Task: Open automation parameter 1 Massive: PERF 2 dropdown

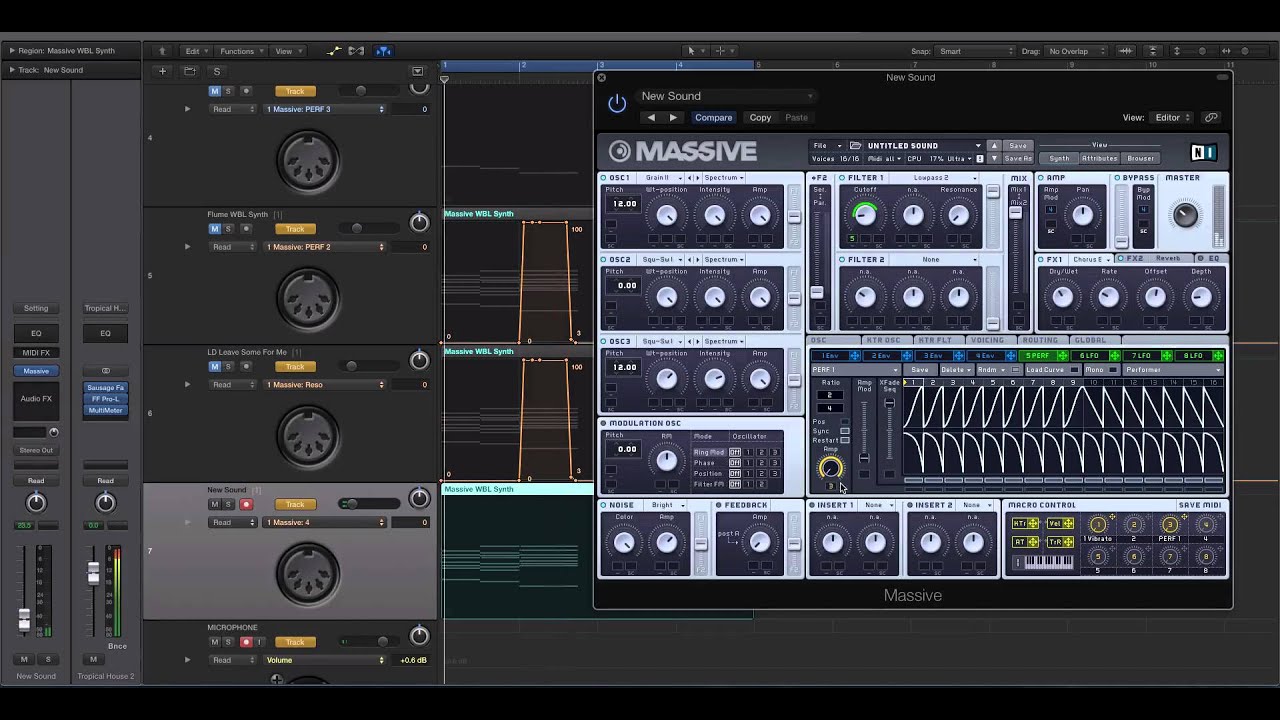Action: tap(325, 247)
